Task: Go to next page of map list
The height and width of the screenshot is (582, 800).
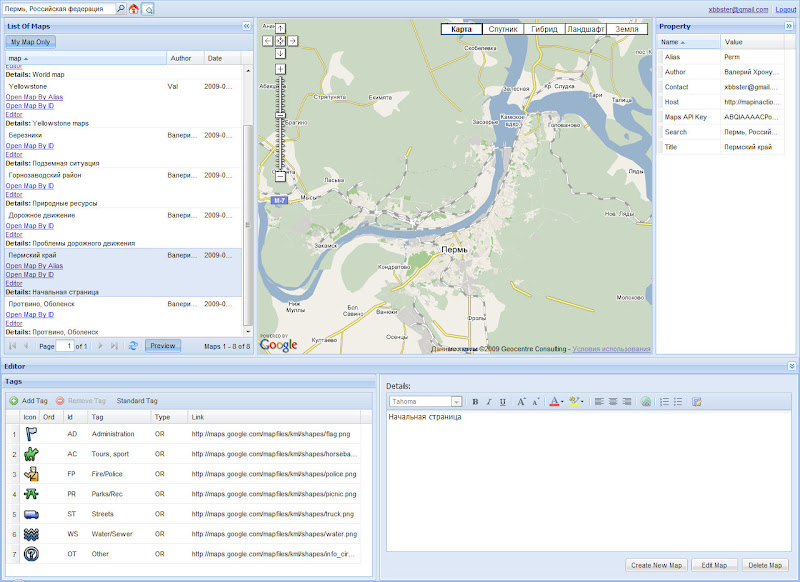Action: [x=100, y=346]
